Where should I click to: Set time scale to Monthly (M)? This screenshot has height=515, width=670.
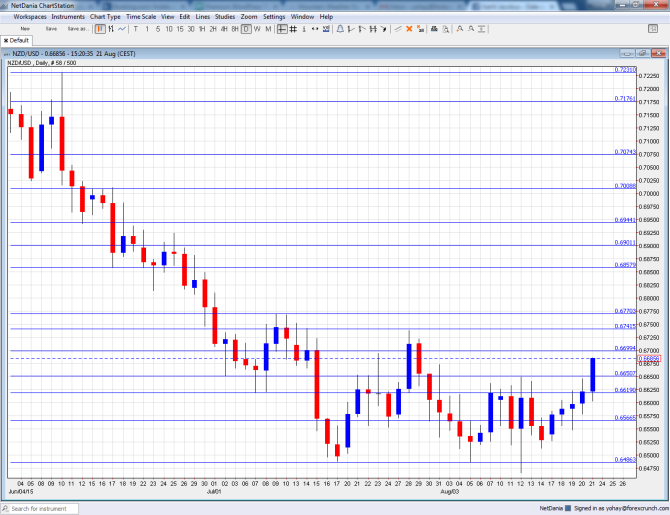pyautogui.click(x=268, y=29)
